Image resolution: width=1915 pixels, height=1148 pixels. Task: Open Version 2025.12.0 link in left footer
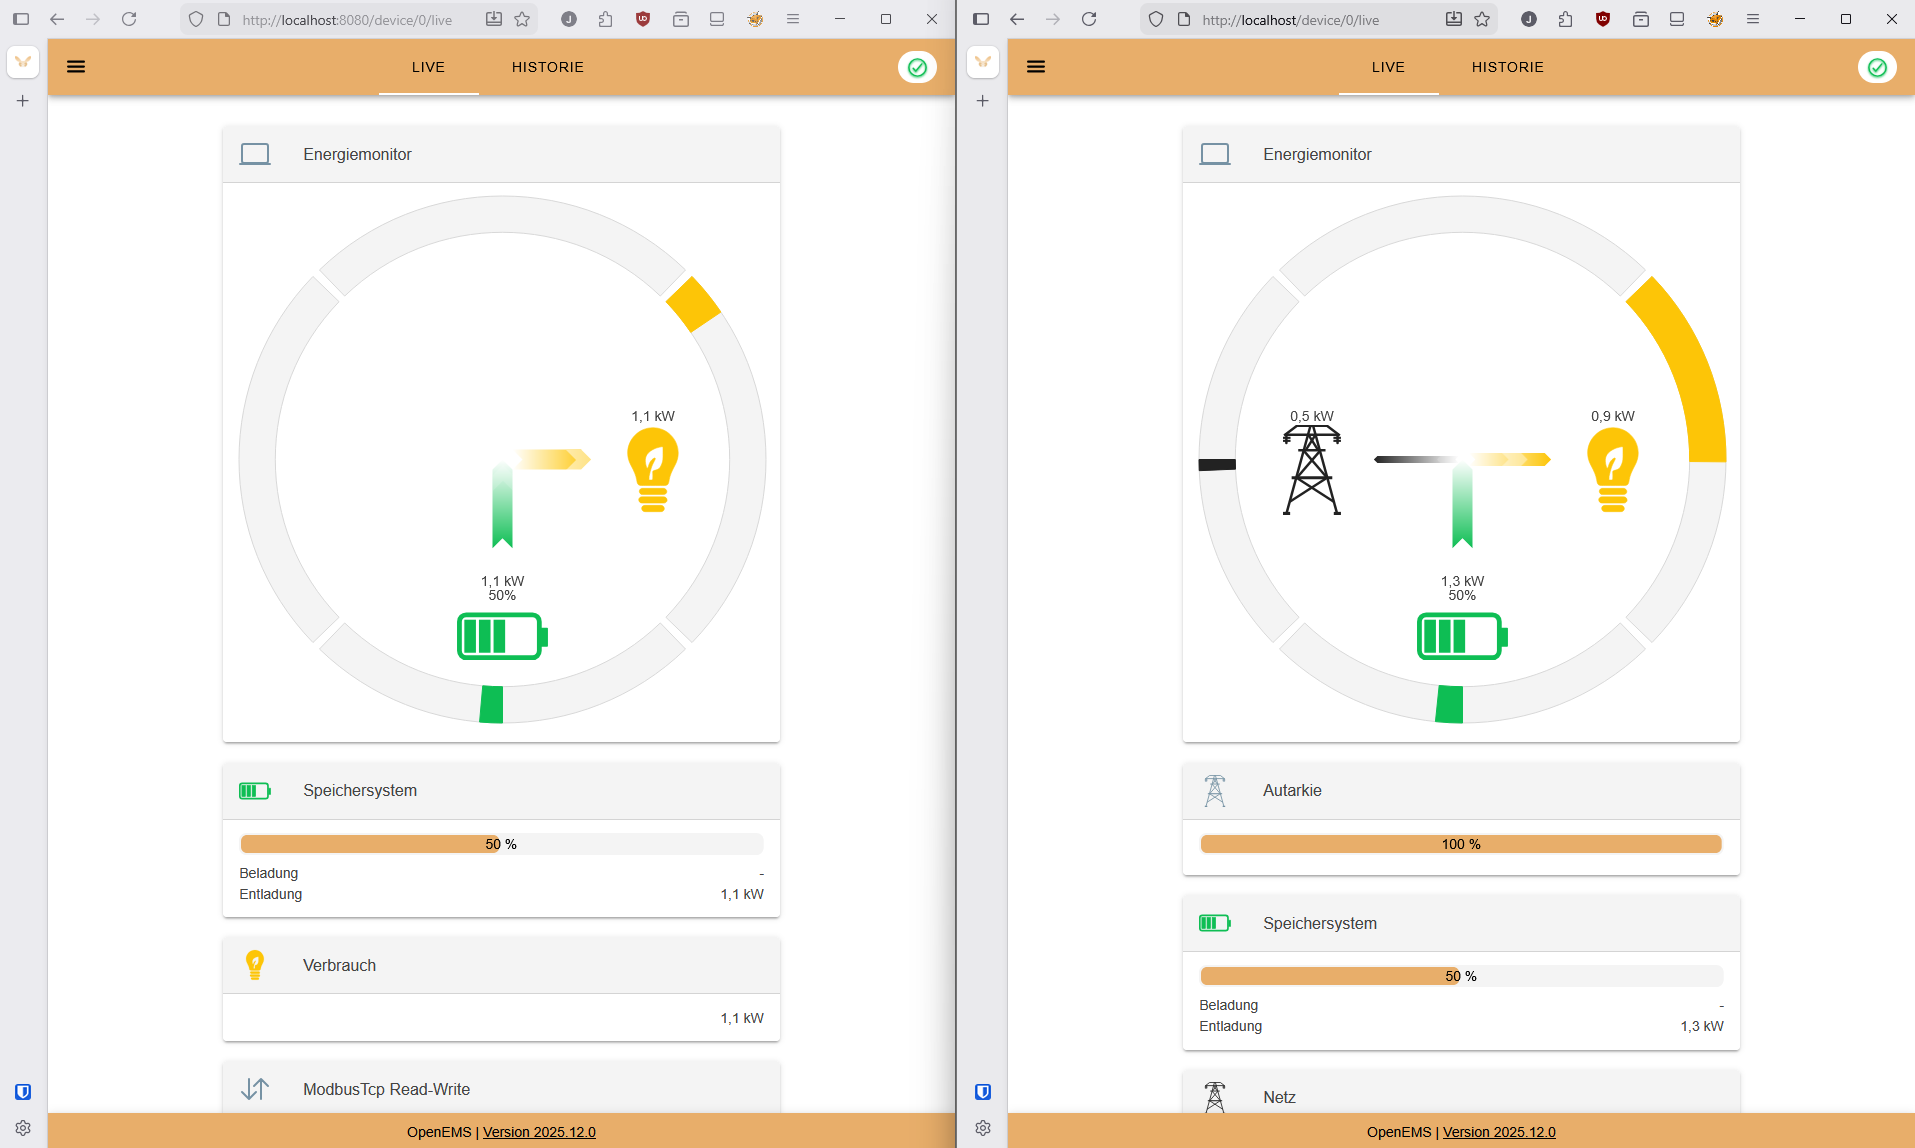[539, 1132]
